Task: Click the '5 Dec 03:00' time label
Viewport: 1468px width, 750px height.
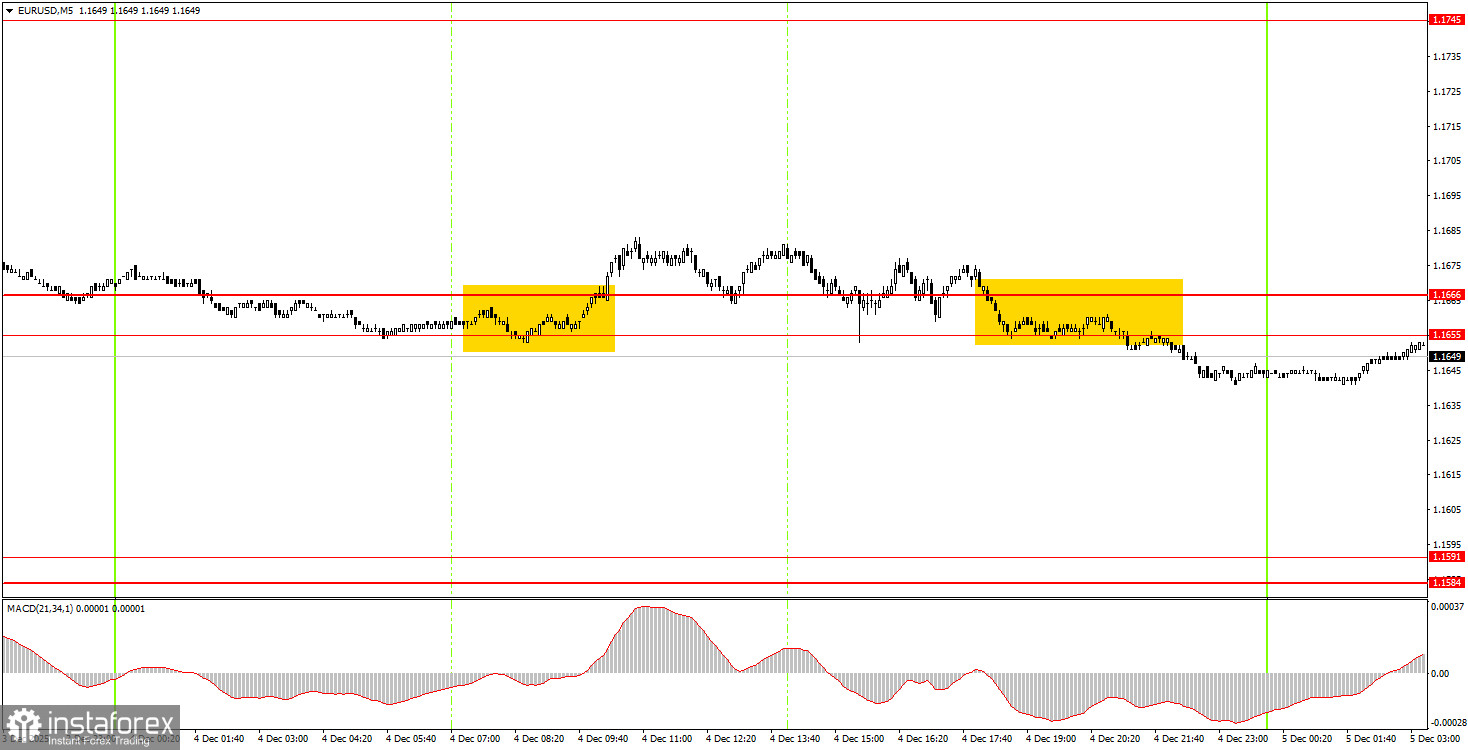Action: [x=1434, y=739]
